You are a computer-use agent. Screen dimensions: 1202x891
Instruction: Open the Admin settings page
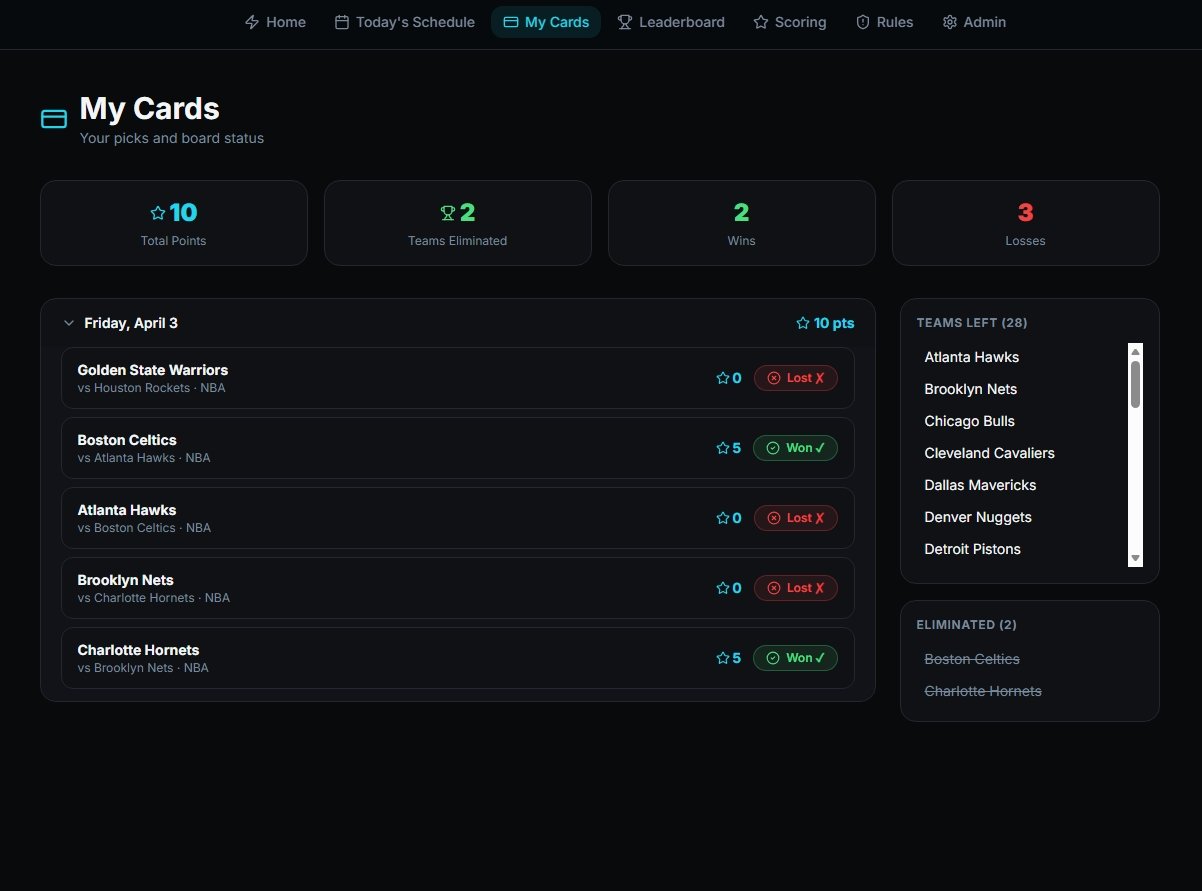[973, 22]
